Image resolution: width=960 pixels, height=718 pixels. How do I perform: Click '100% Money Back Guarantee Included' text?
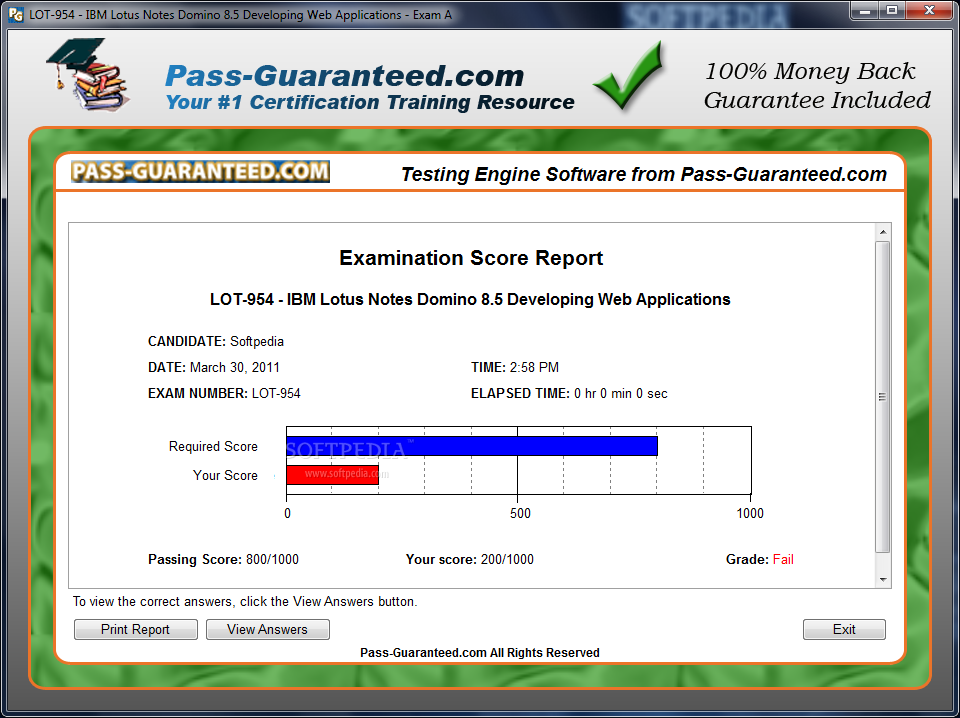[x=817, y=85]
